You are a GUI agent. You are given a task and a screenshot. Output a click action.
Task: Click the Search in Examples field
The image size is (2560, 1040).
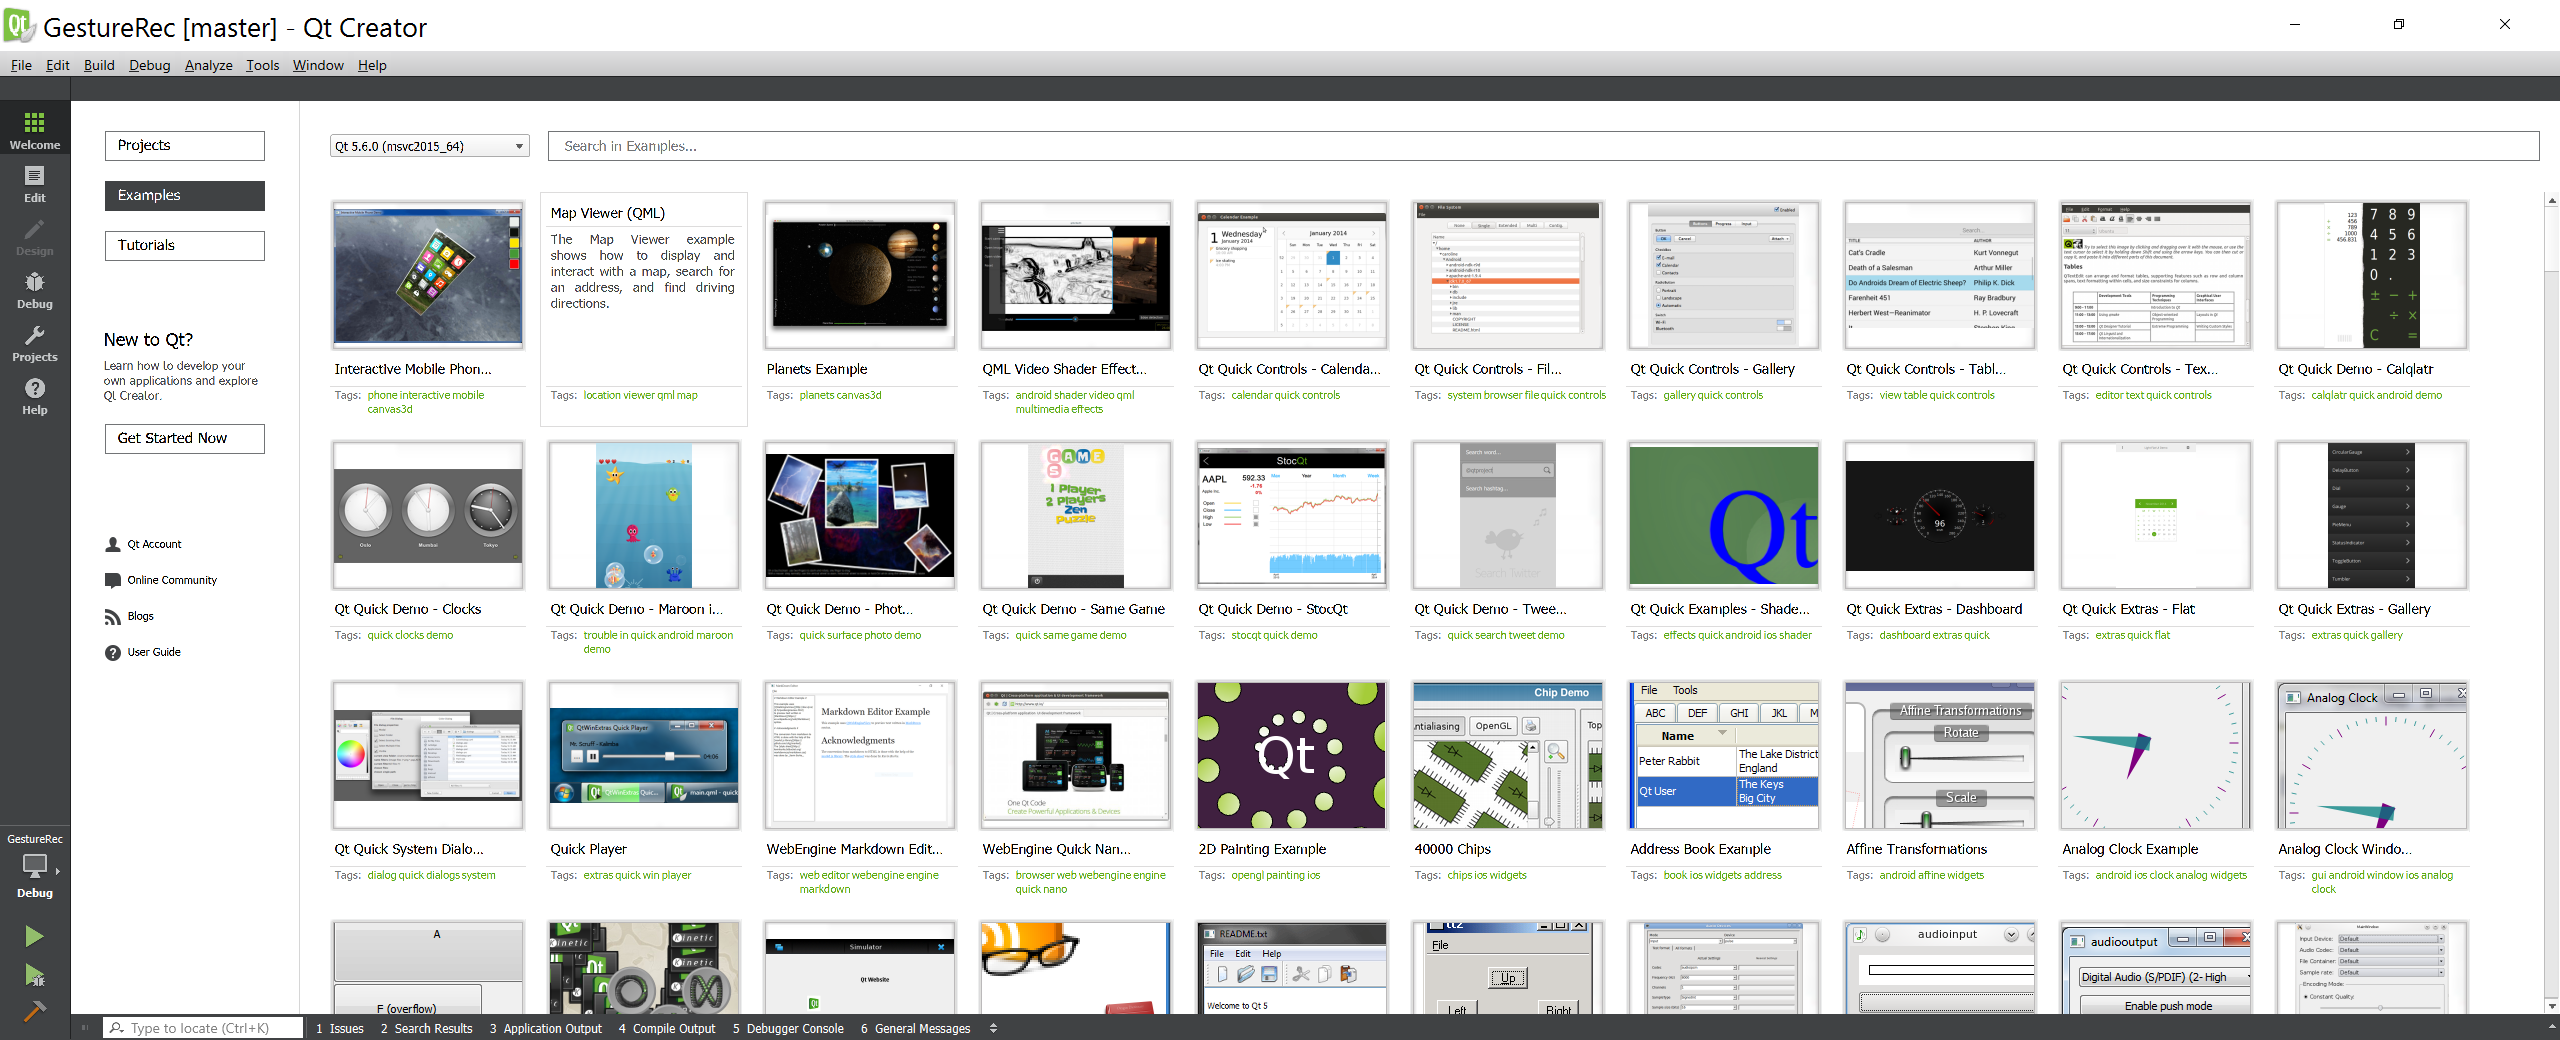pos(1542,146)
